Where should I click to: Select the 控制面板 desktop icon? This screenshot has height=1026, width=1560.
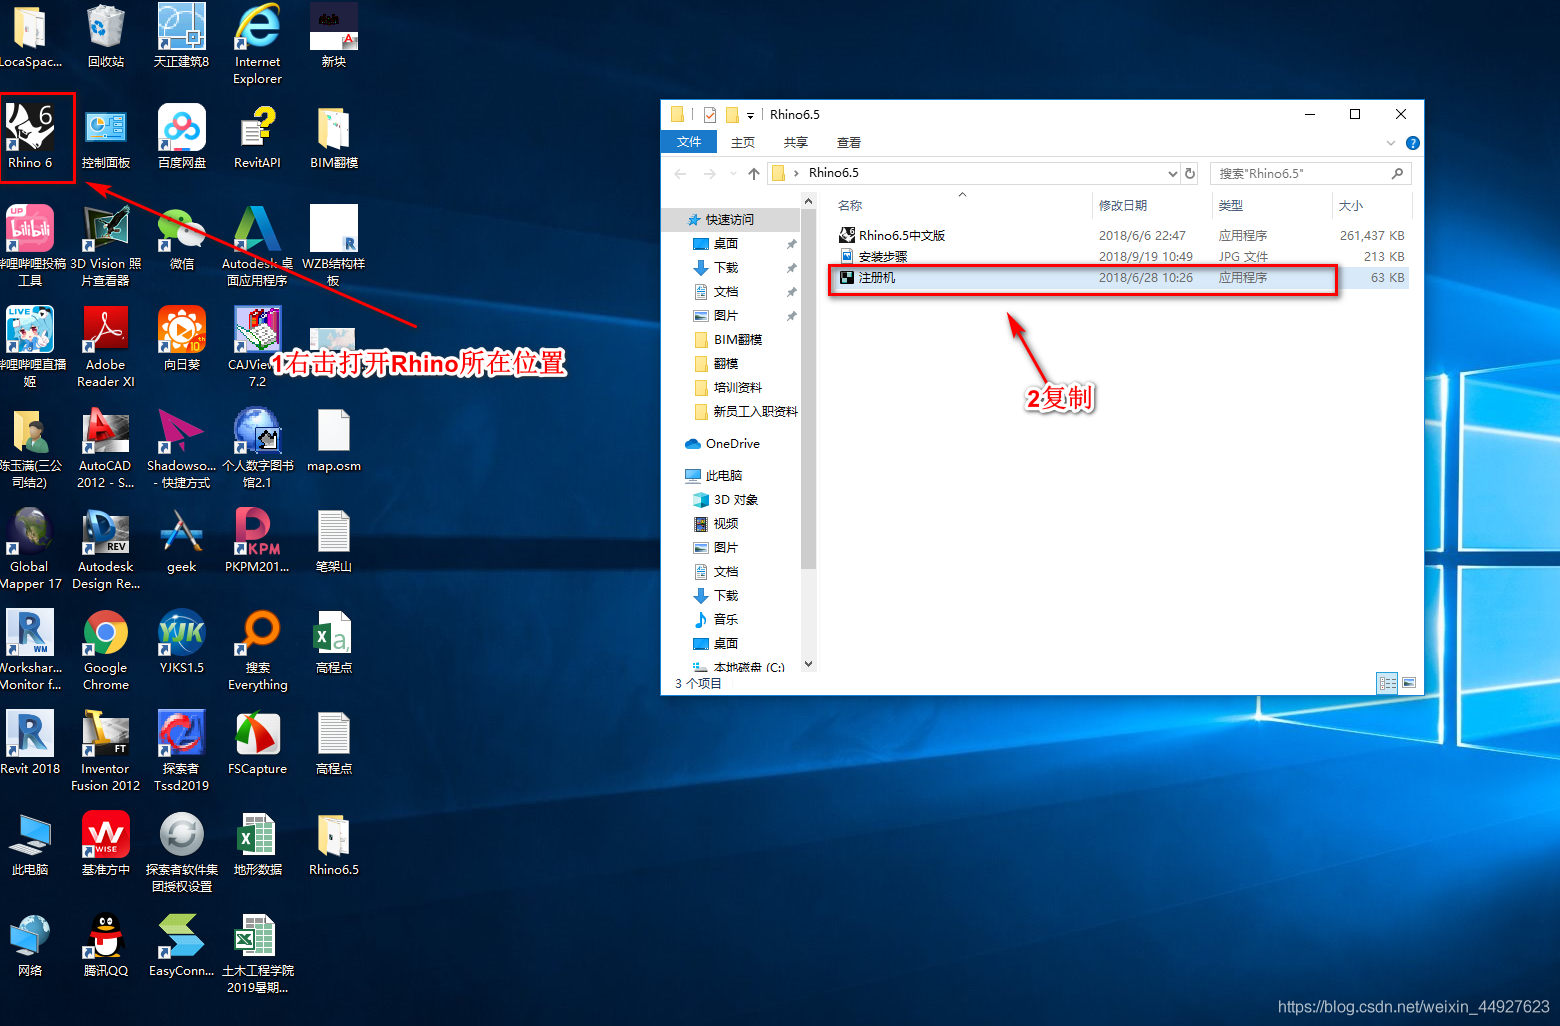click(x=106, y=137)
